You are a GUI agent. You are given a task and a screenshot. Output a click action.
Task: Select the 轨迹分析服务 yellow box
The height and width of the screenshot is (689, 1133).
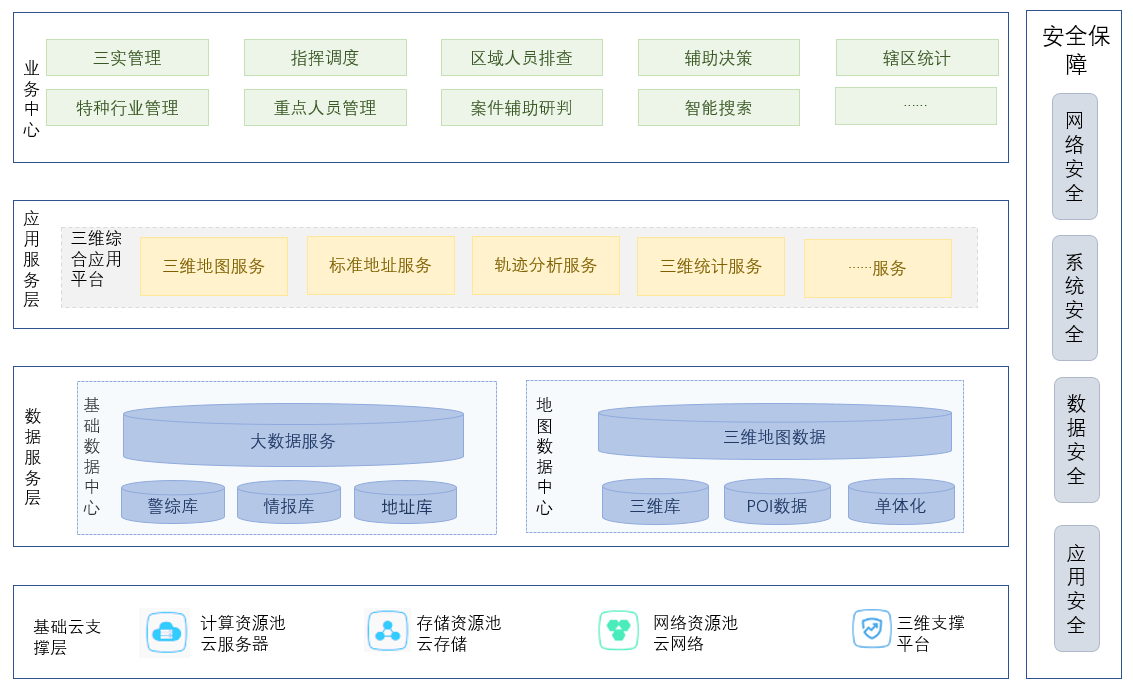pos(545,265)
